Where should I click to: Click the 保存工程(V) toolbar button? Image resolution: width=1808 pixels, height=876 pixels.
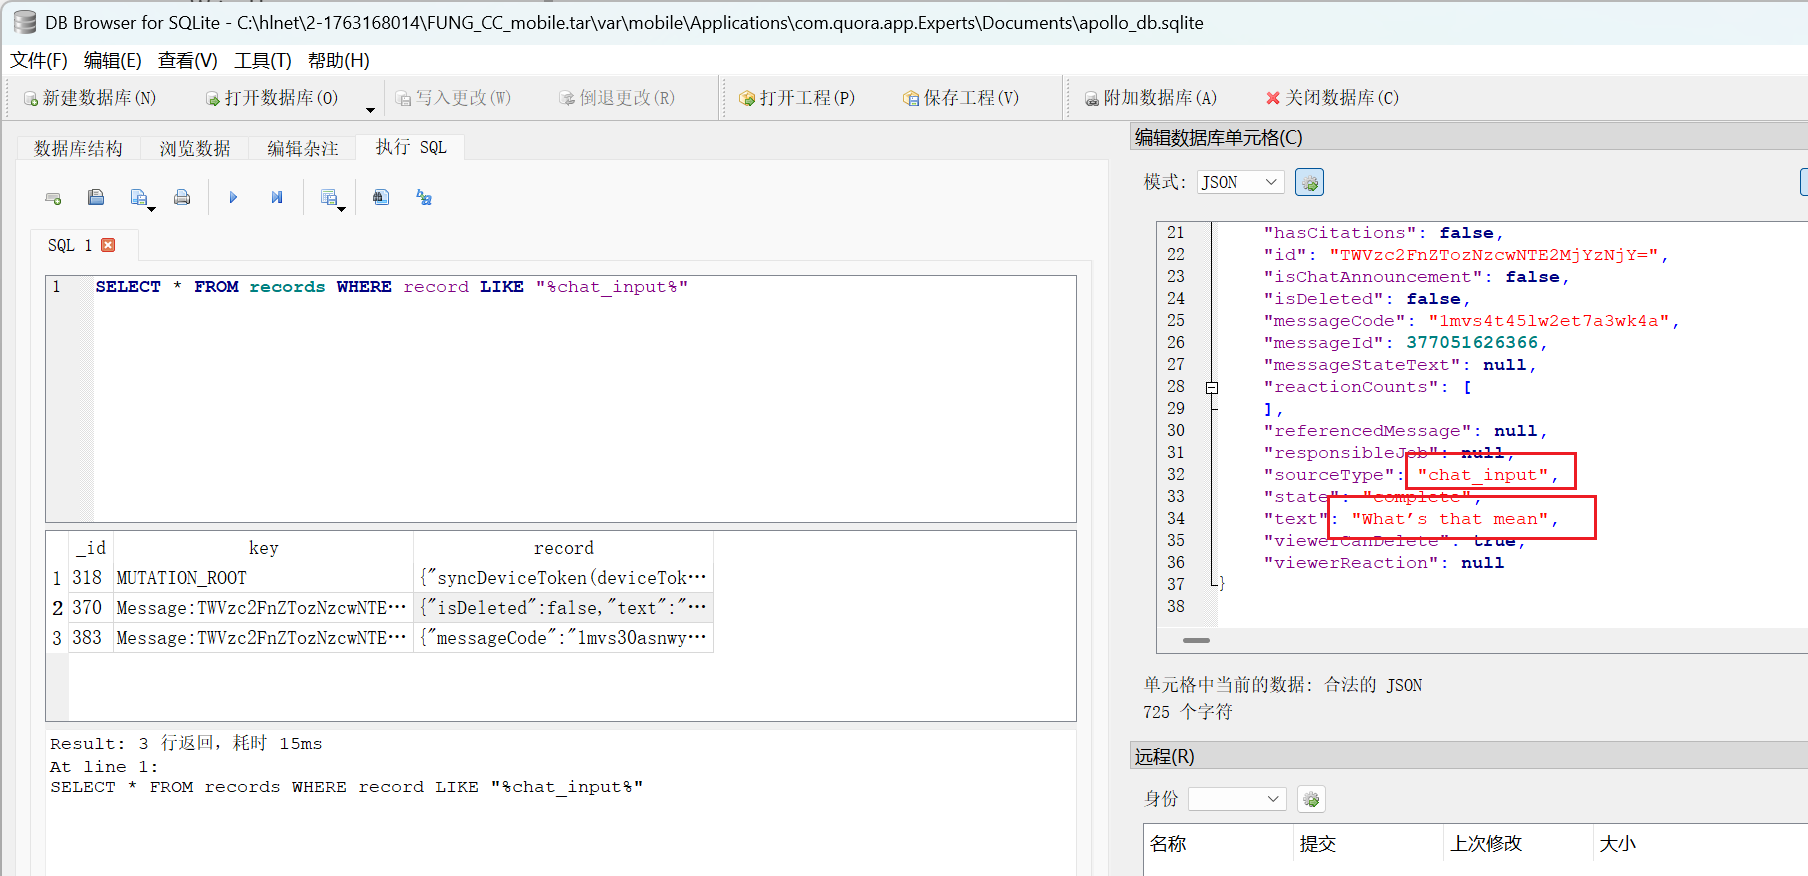961,98
